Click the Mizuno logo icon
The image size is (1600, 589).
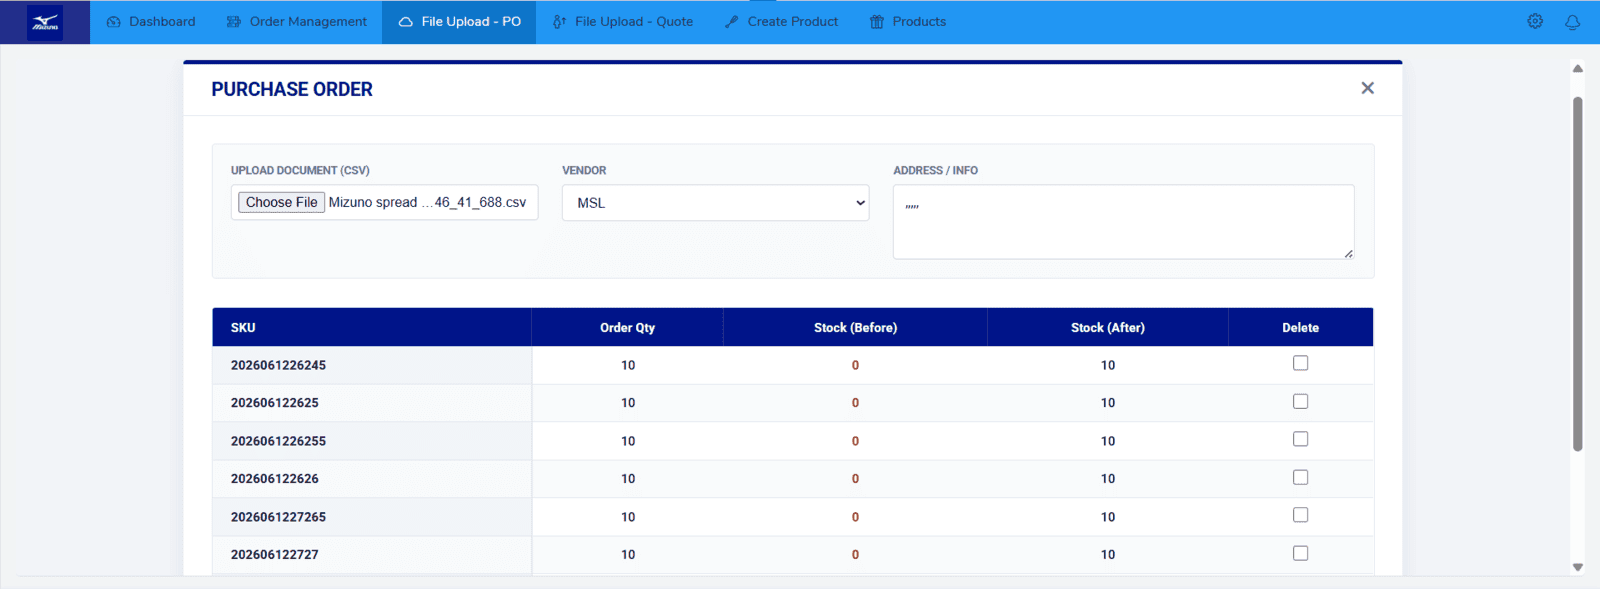click(45, 22)
